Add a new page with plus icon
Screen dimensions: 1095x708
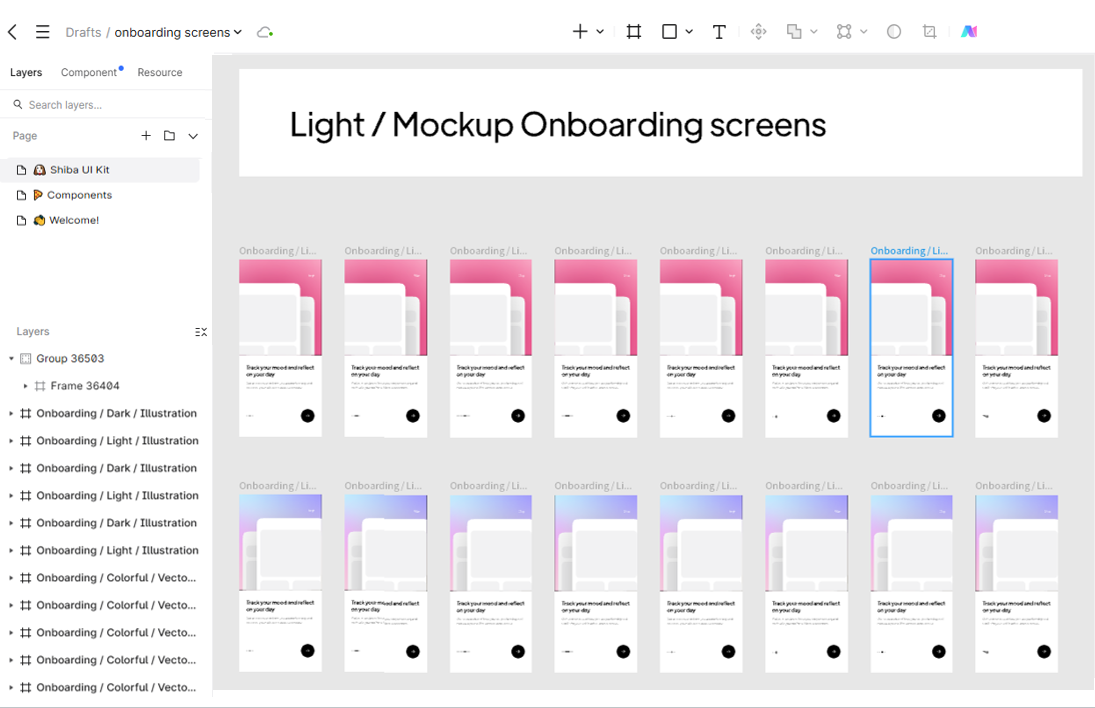tap(146, 135)
